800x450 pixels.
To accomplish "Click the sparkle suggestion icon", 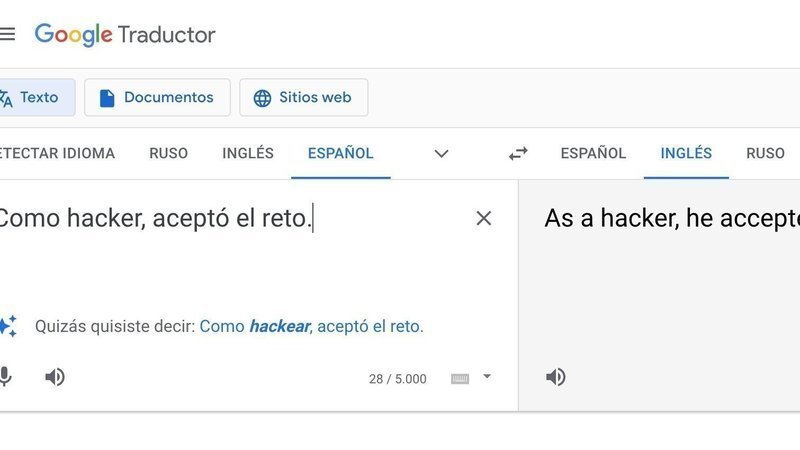I will click(8, 326).
